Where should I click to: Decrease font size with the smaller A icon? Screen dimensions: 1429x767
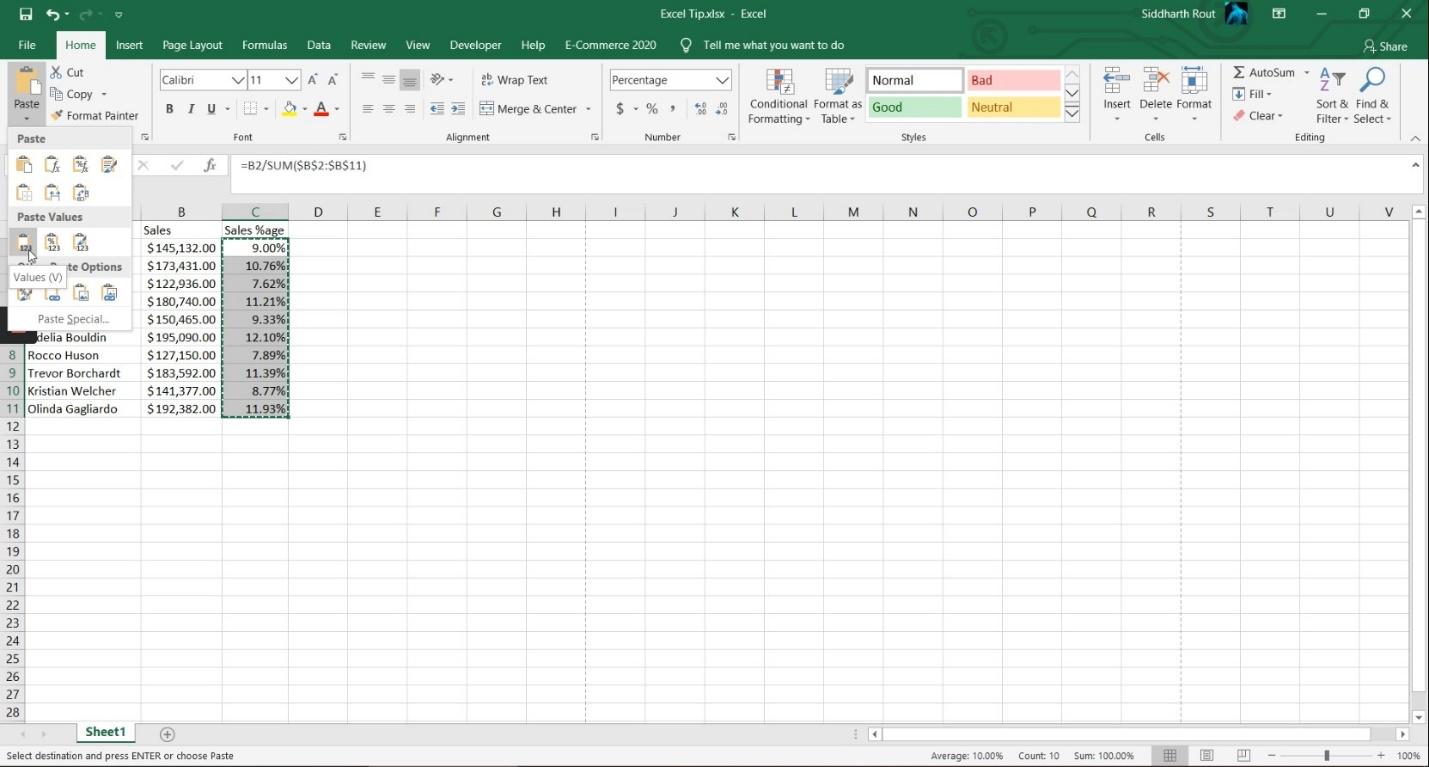coord(331,80)
